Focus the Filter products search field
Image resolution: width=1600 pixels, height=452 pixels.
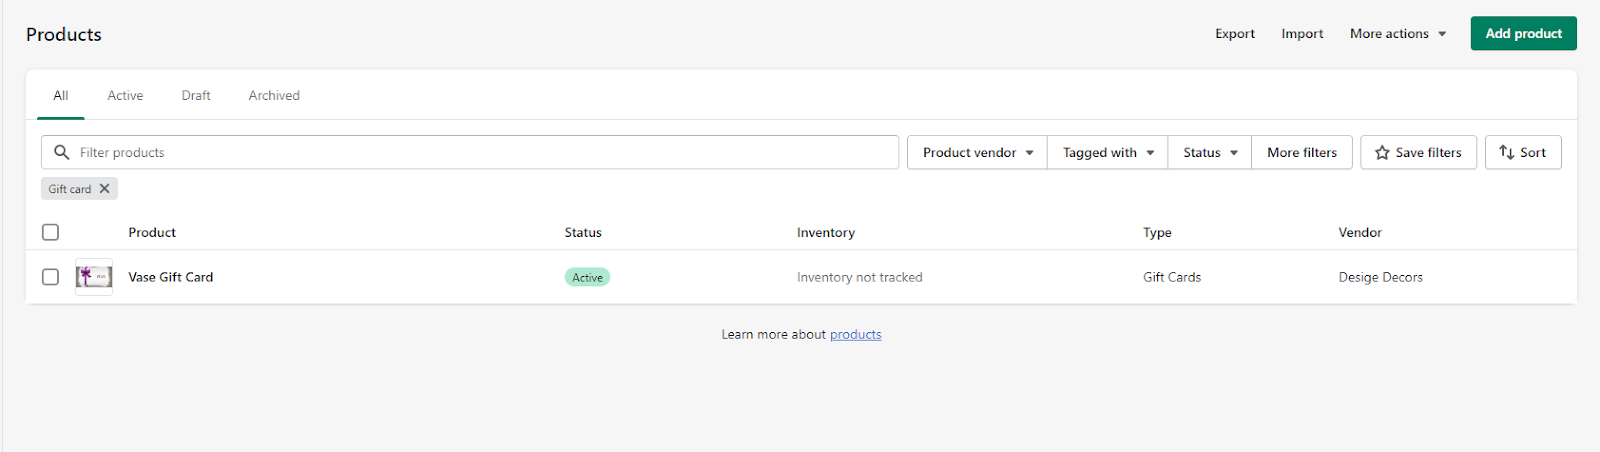pos(480,152)
